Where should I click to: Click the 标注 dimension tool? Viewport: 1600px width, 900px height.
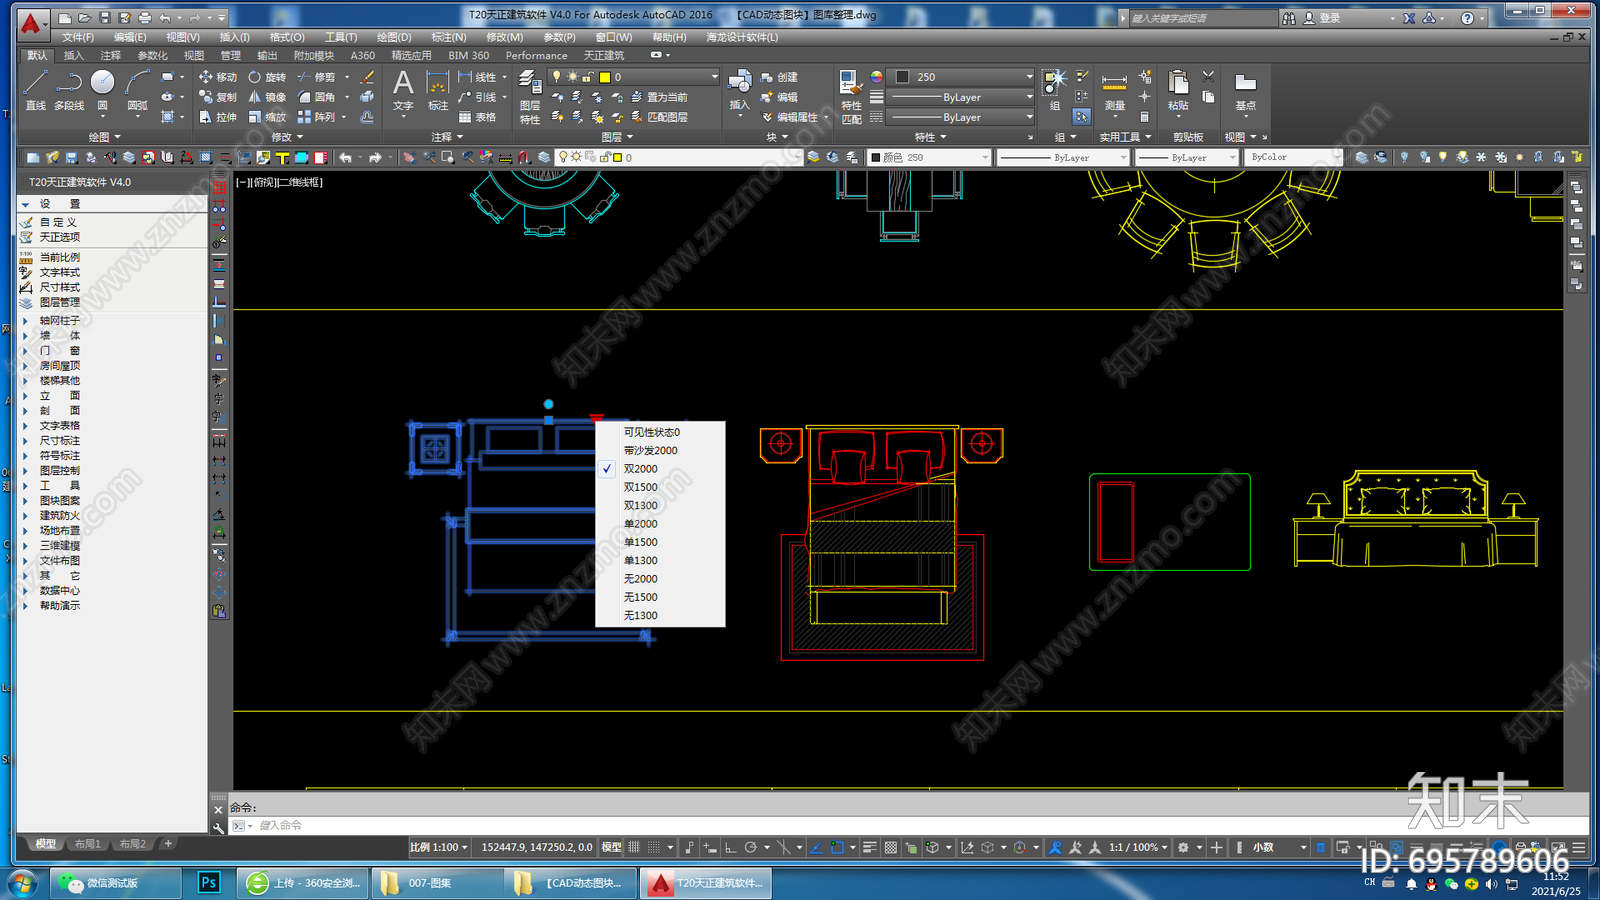pyautogui.click(x=438, y=90)
